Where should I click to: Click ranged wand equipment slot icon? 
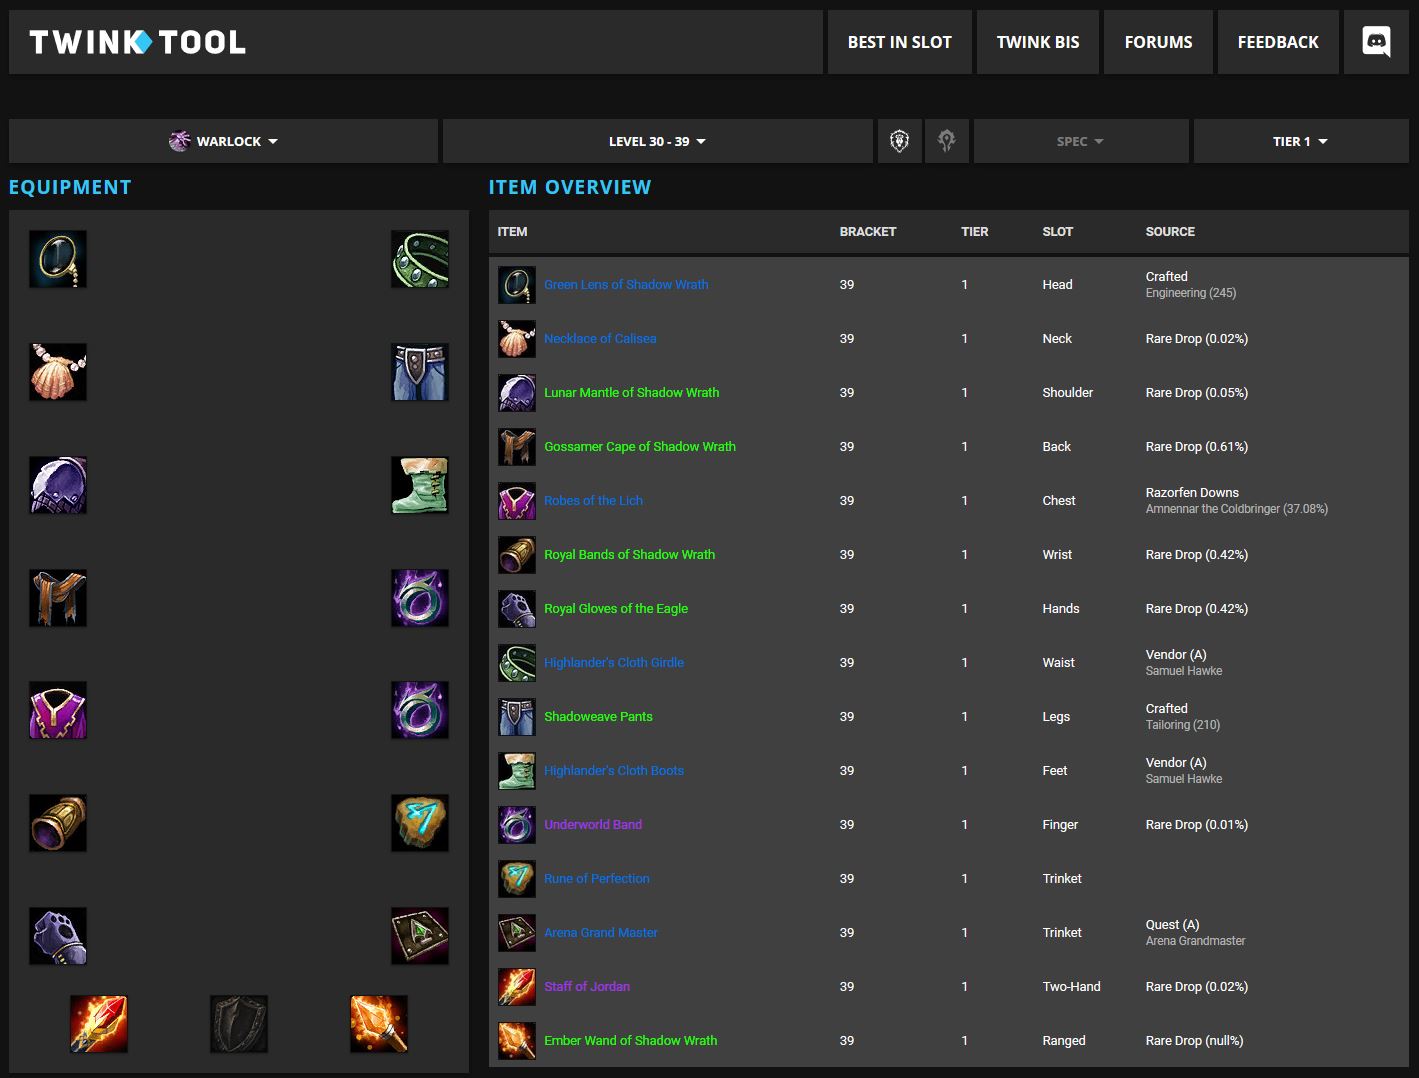(x=379, y=1024)
